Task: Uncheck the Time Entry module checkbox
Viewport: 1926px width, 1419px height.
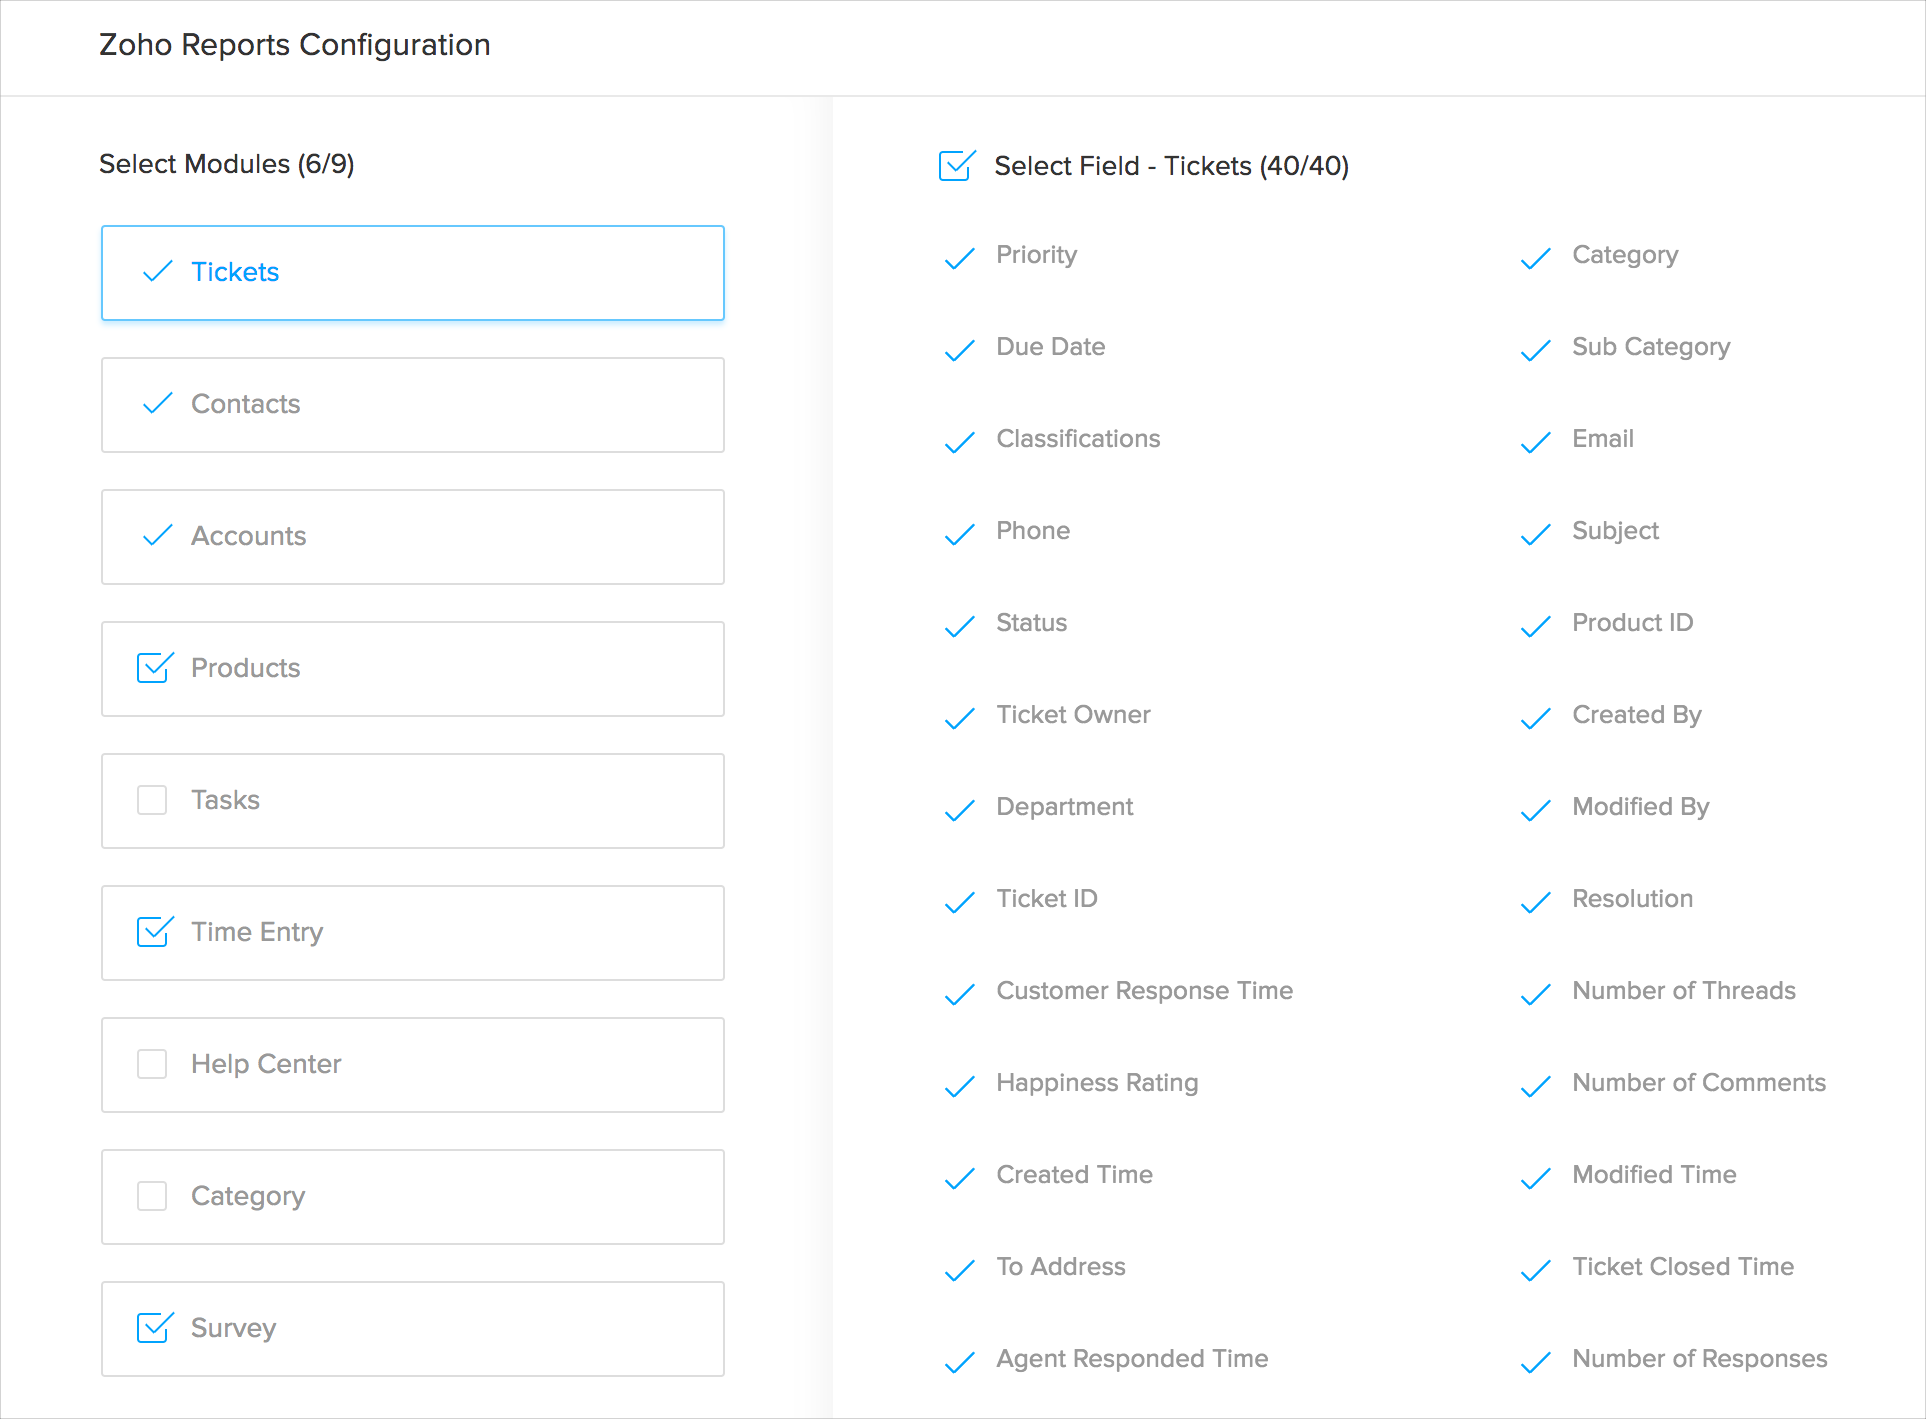Action: (x=153, y=932)
